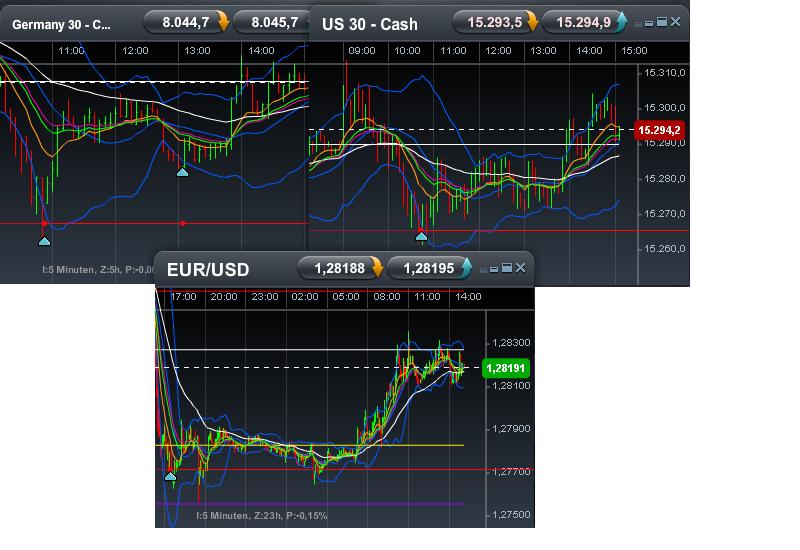The height and width of the screenshot is (550, 800).
Task: Click the 12:00 time label in US 30
Action: pos(498,51)
